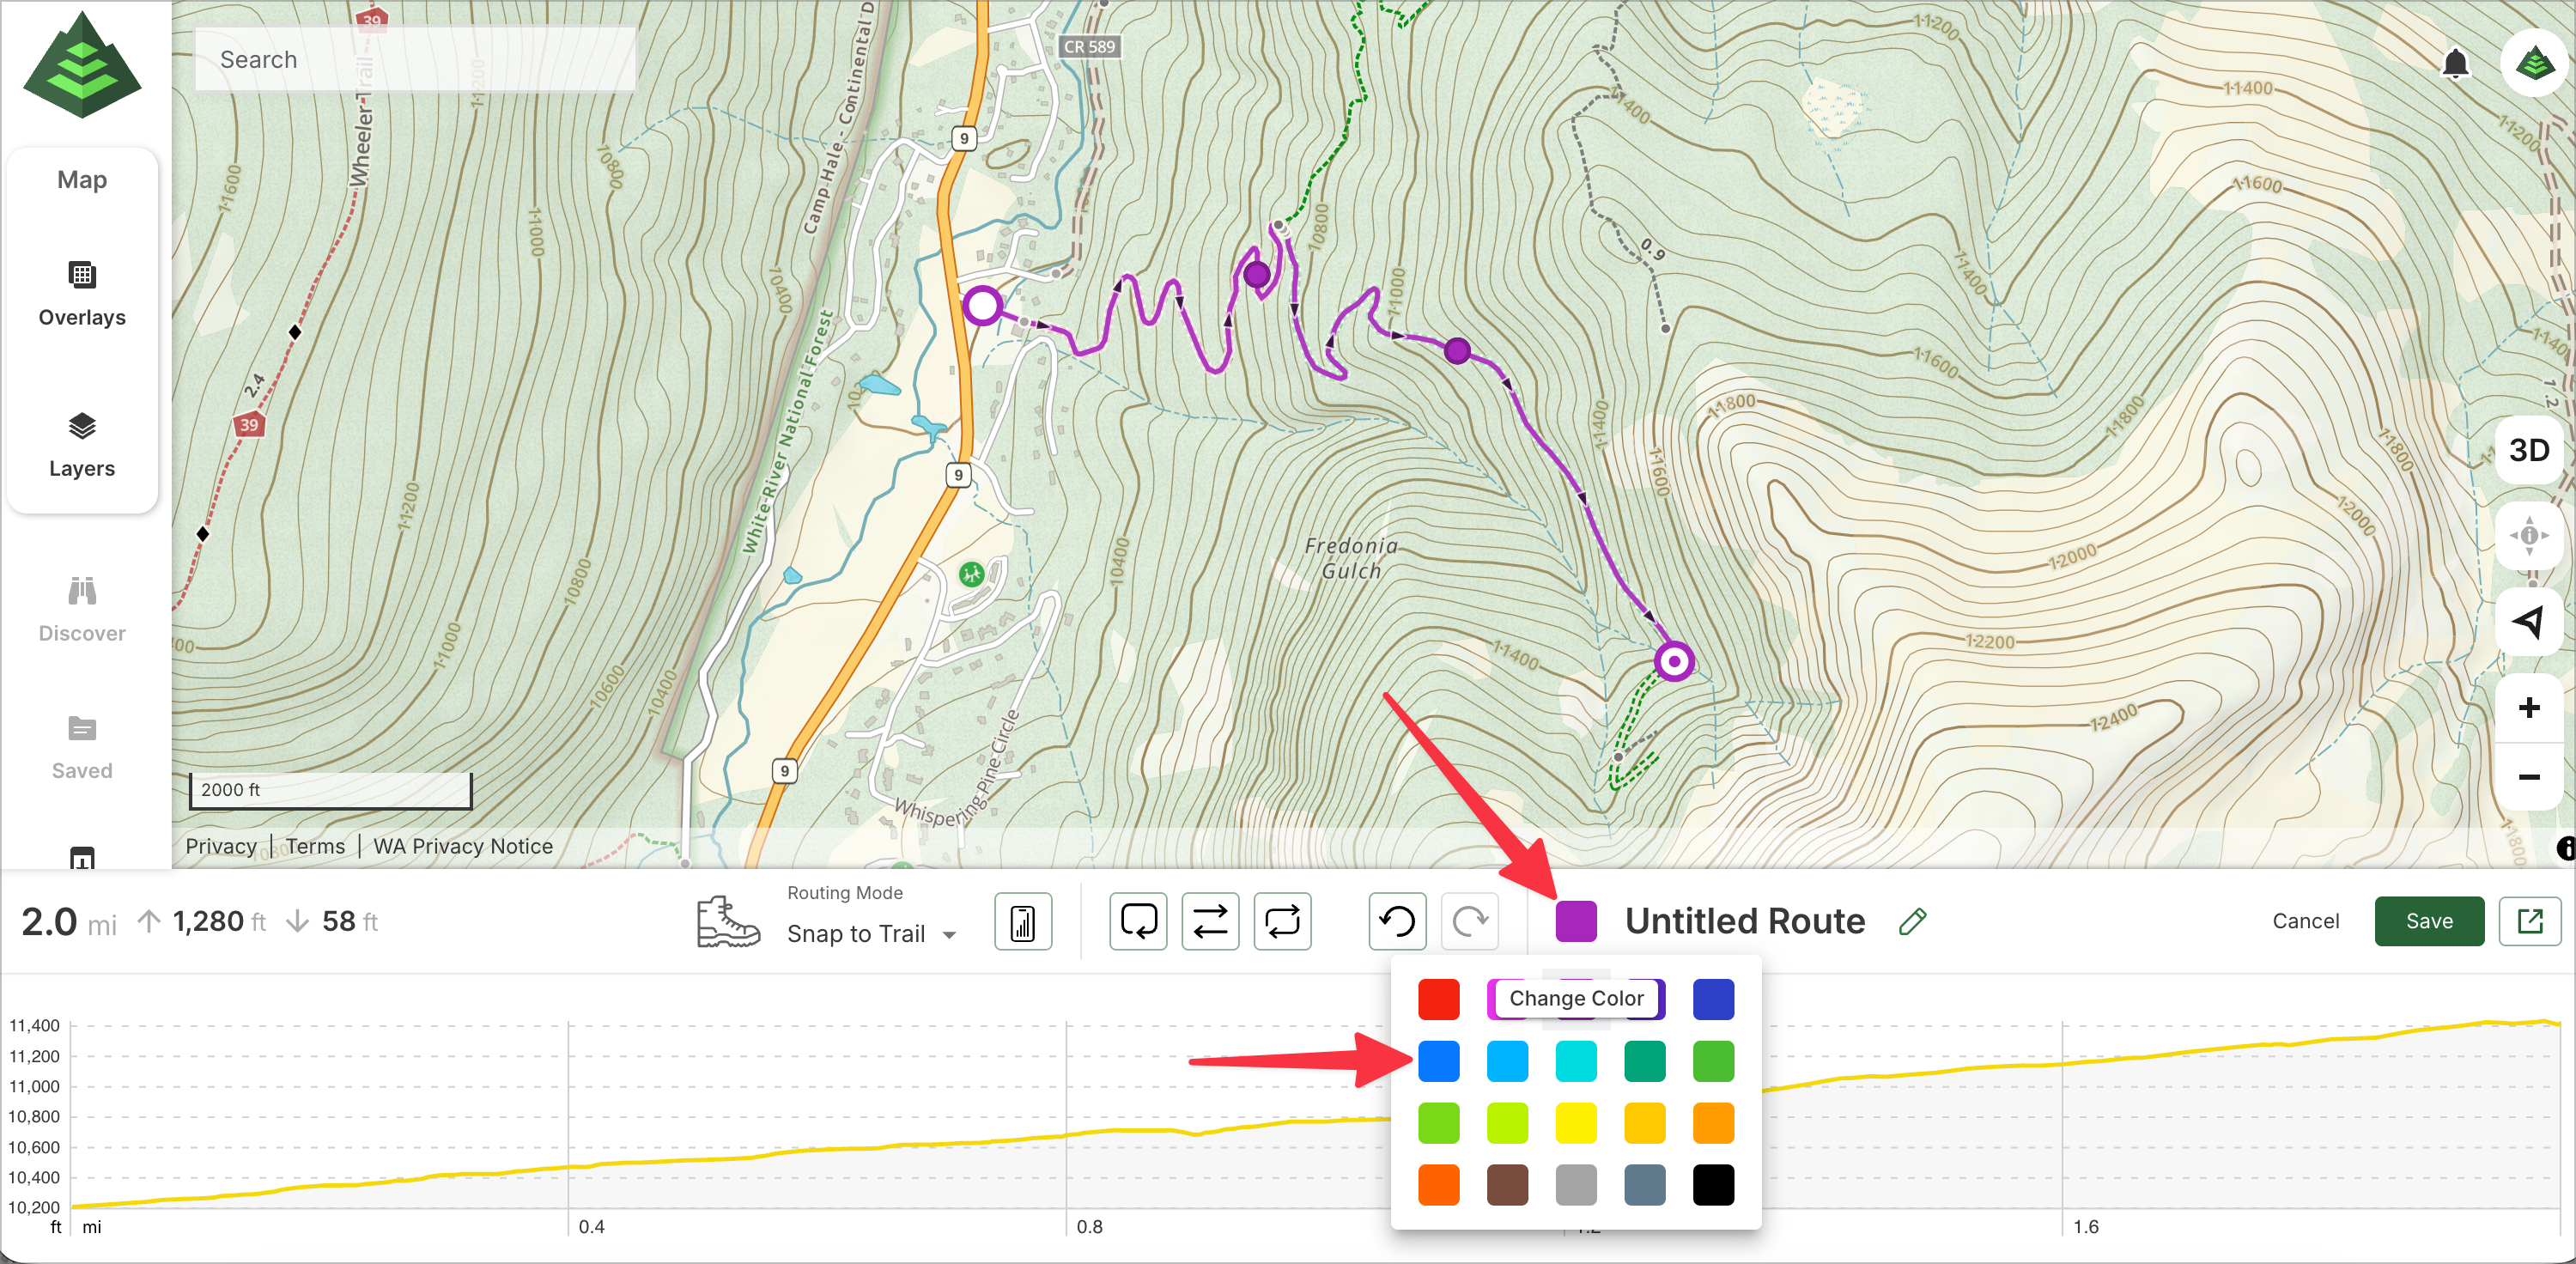Viewport: 2576px width, 1264px height.
Task: Click the send to phone icon
Action: pos(1022,921)
